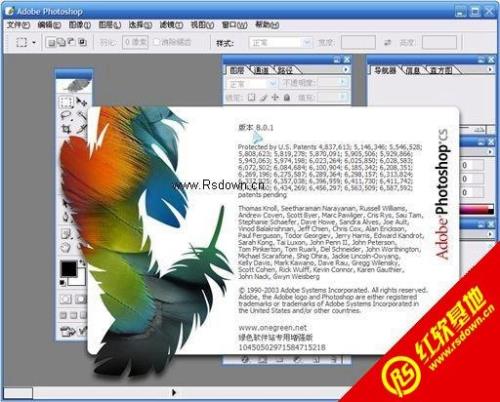
Task: Expand the tool preset picker arrow
Action: point(34,43)
